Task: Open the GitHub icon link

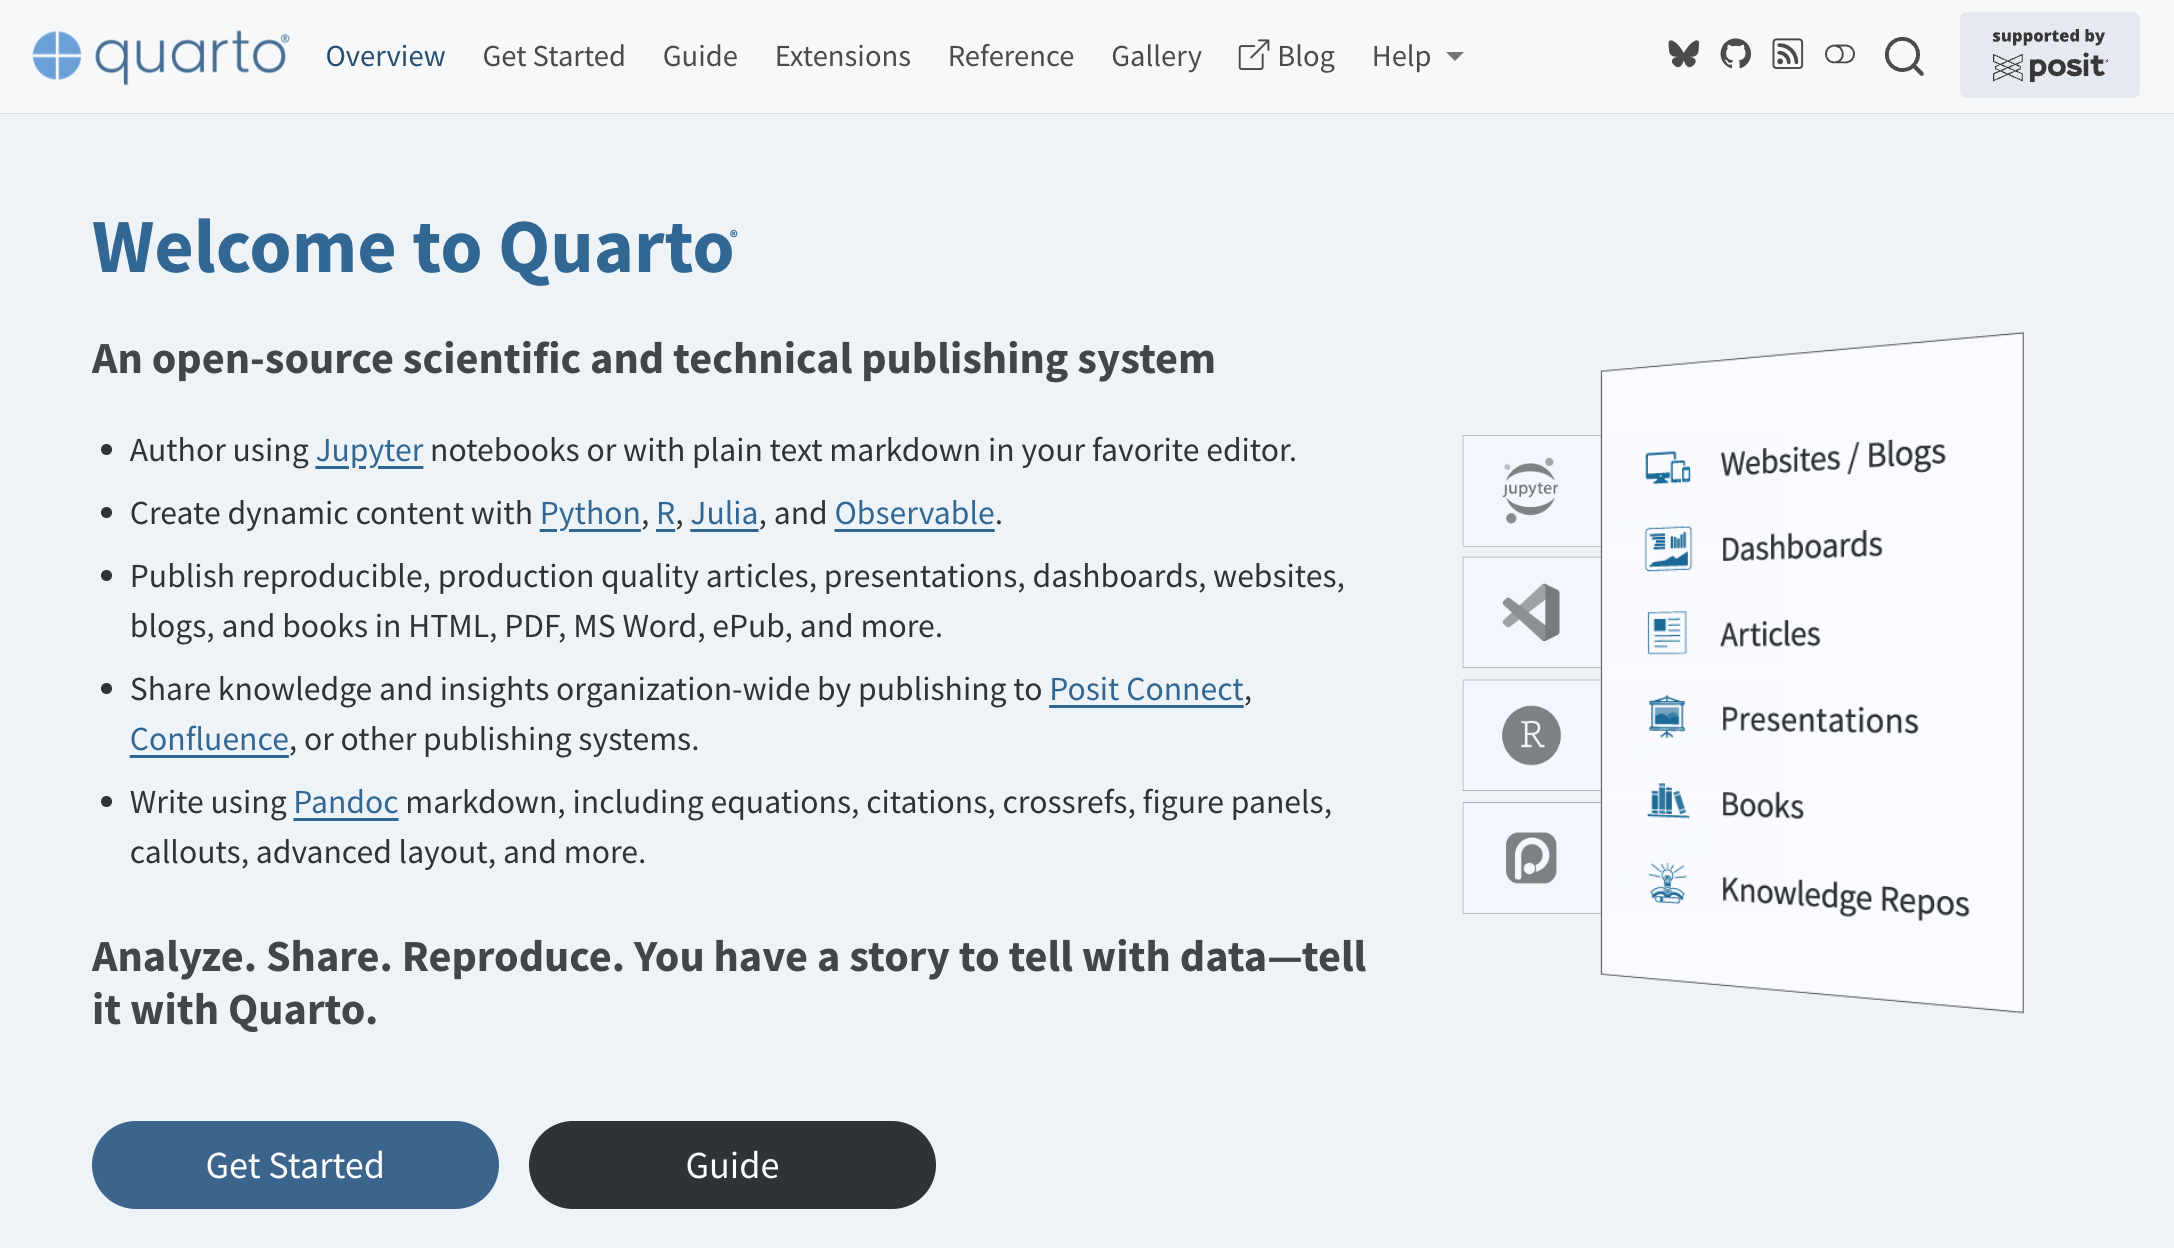Action: pyautogui.click(x=1735, y=55)
